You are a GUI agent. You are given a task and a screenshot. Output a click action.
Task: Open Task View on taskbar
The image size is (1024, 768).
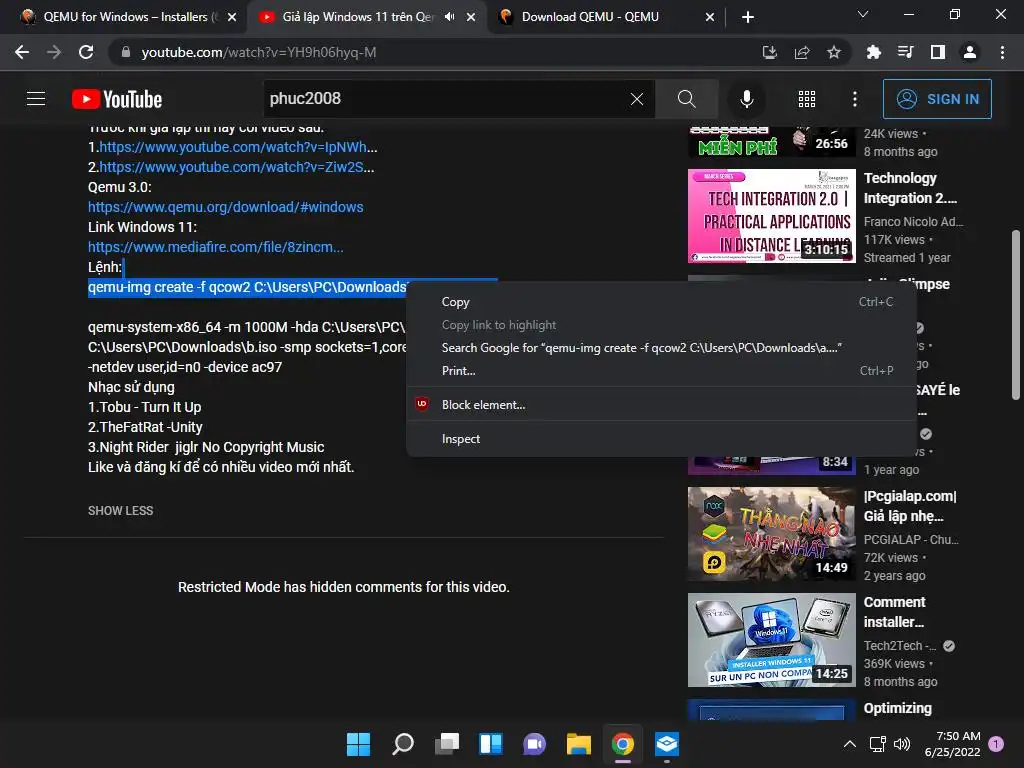[x=447, y=744]
